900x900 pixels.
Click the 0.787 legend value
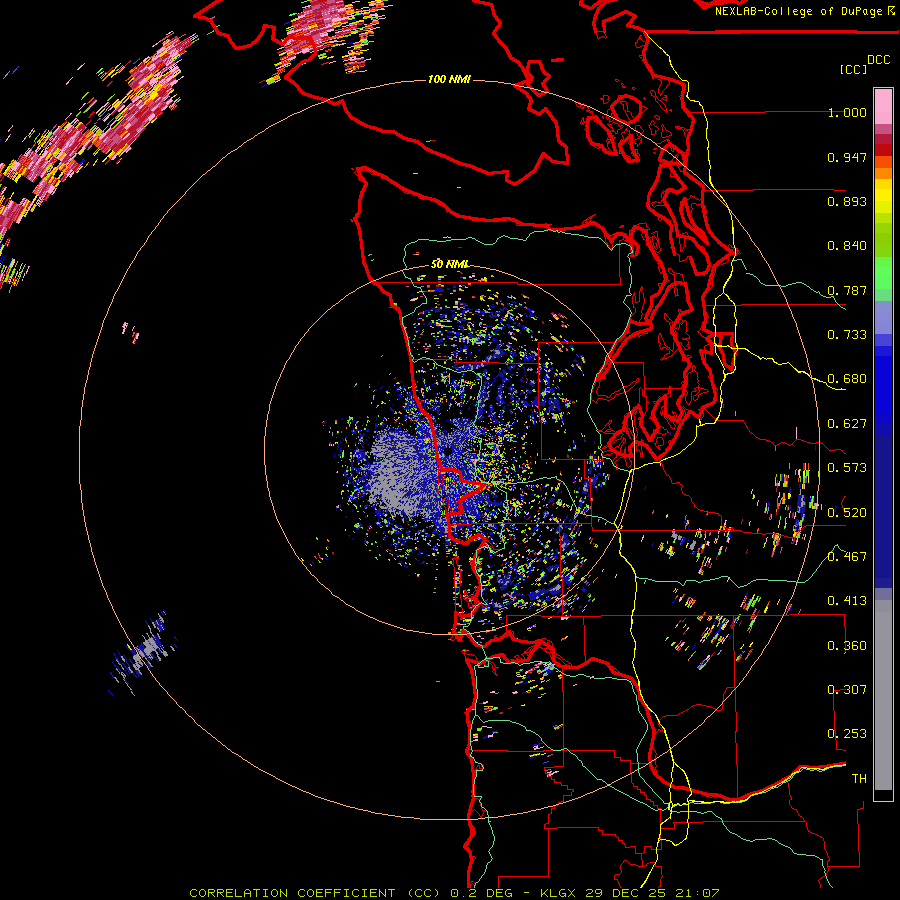point(847,290)
